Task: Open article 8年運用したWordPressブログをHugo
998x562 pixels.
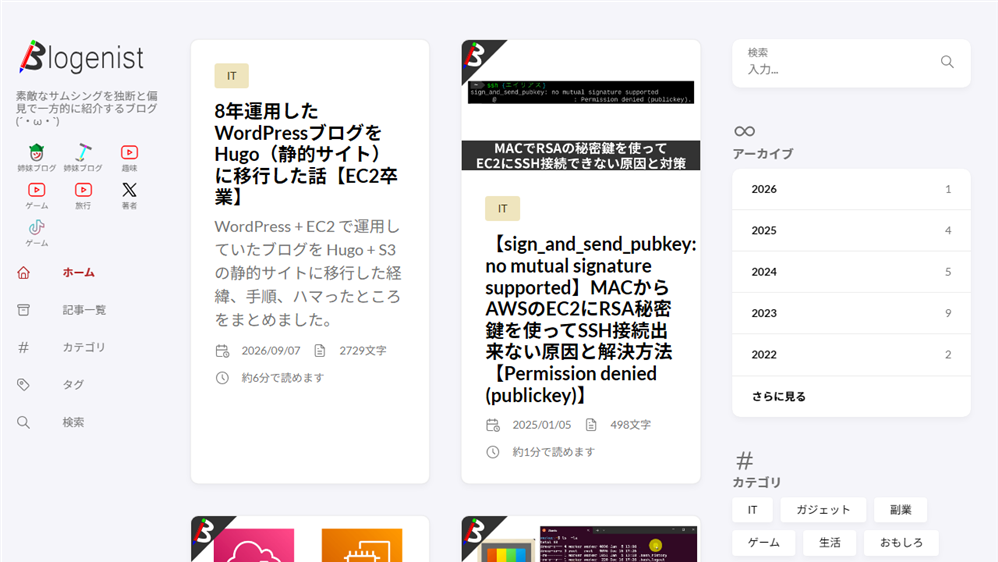Action: [307, 154]
